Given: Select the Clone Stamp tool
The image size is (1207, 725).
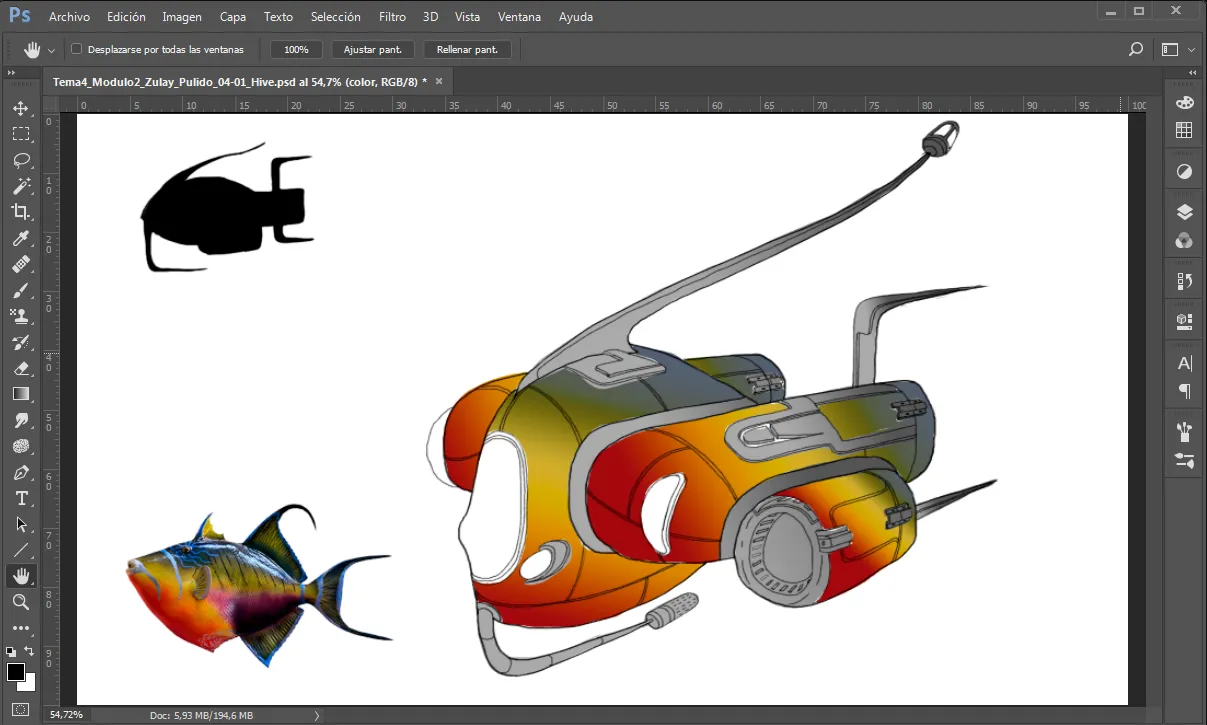Looking at the screenshot, I should (21, 316).
